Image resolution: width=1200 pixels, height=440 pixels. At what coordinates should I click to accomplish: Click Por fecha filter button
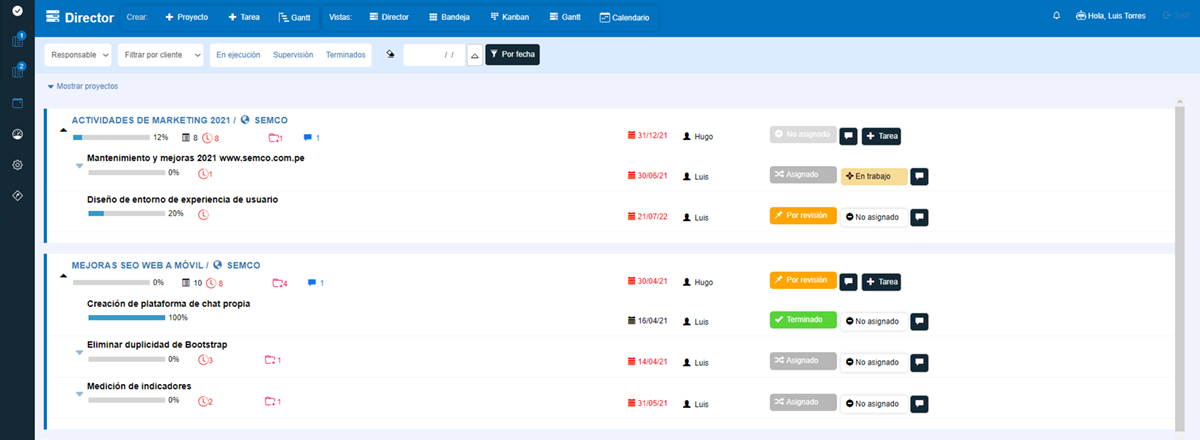point(512,55)
